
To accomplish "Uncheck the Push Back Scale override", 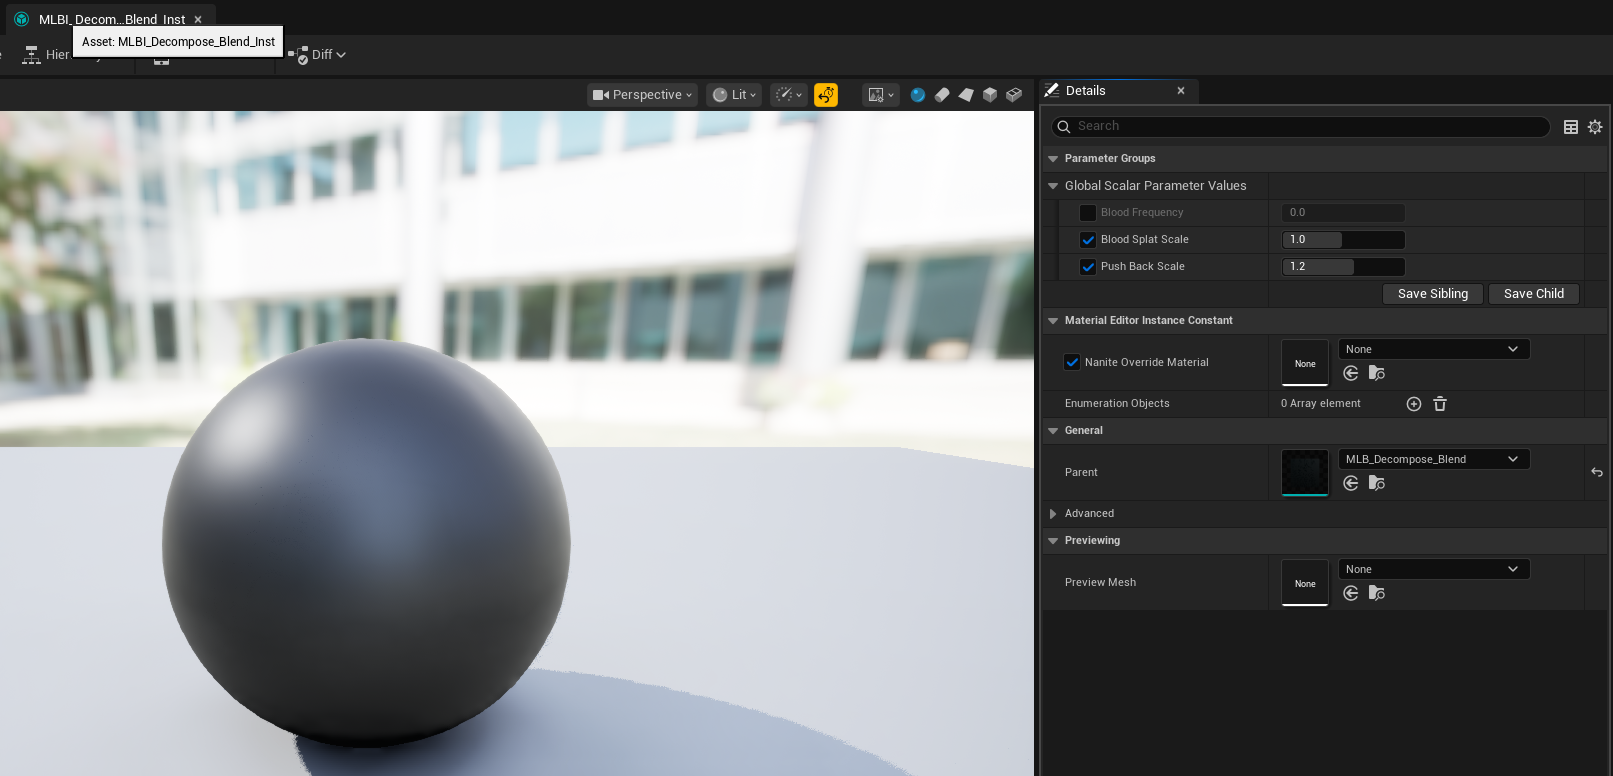I will pyautogui.click(x=1088, y=267).
